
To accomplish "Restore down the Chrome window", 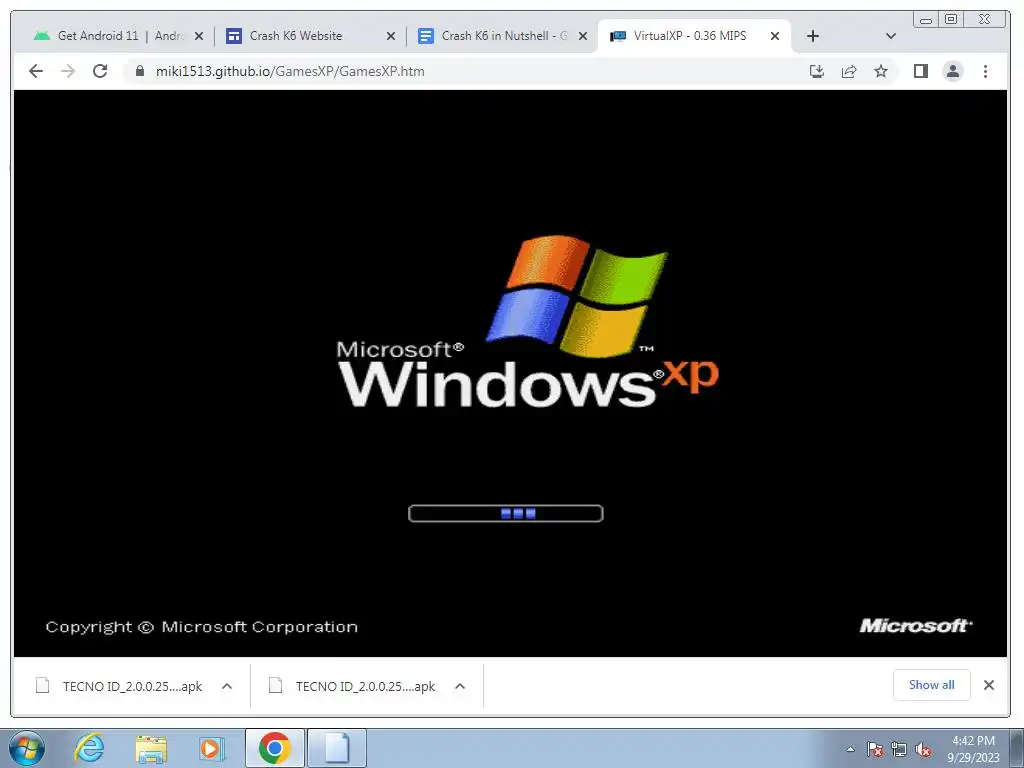I will tap(951, 20).
